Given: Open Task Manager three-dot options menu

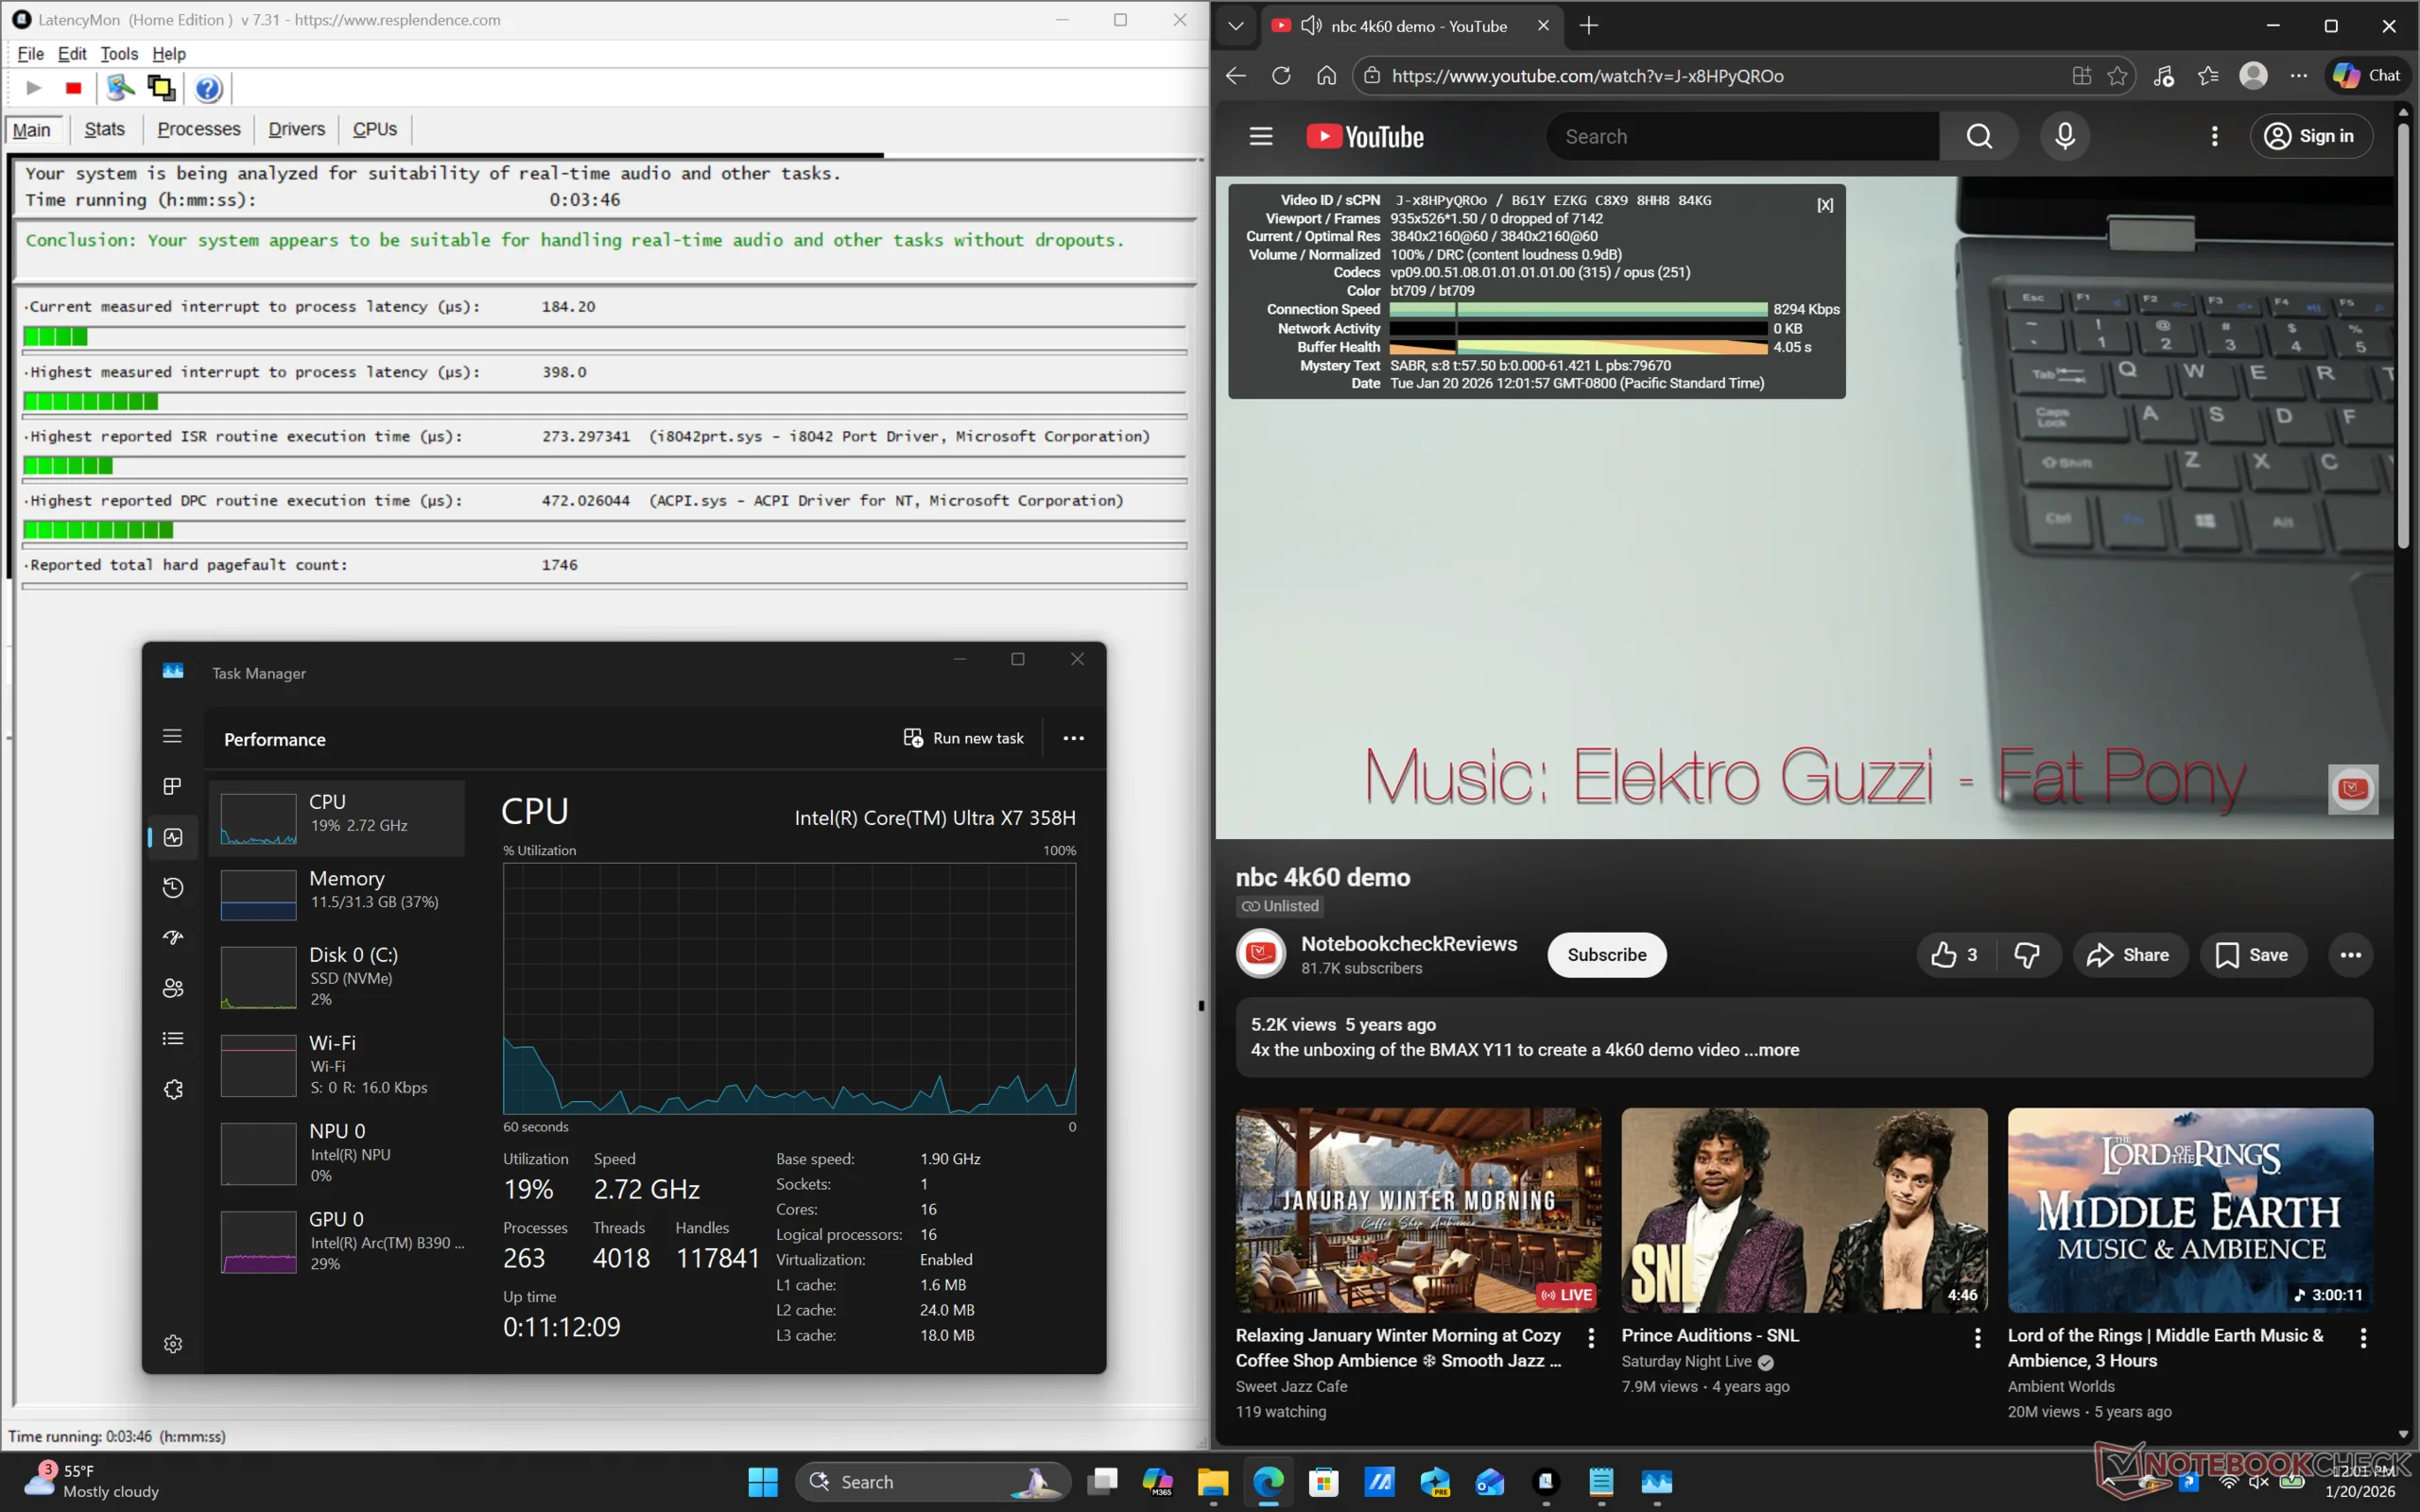Looking at the screenshot, I should coord(1073,738).
